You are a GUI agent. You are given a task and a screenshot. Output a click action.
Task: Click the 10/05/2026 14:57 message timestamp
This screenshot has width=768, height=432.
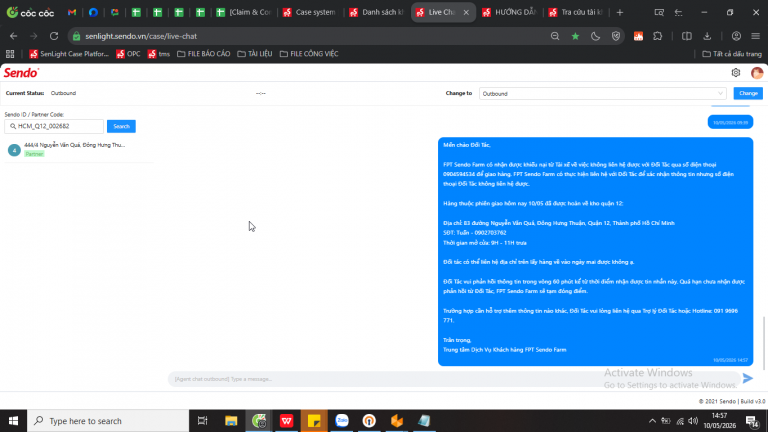coord(730,360)
